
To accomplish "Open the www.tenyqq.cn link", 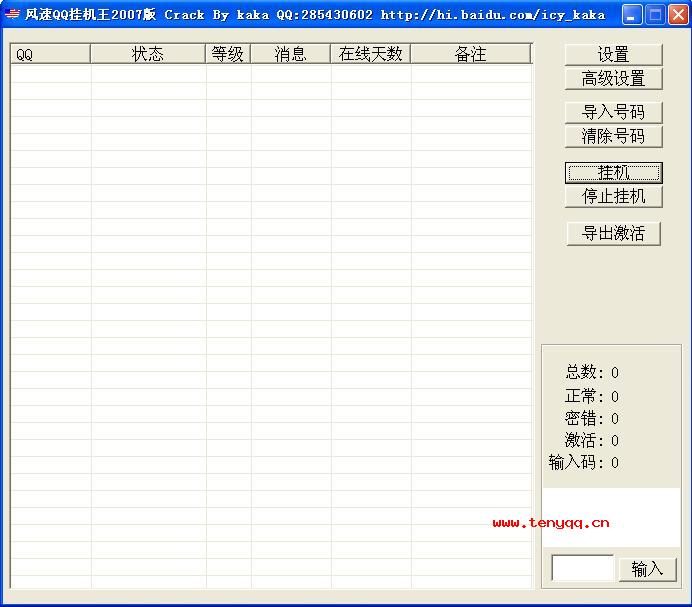I will click(551, 522).
